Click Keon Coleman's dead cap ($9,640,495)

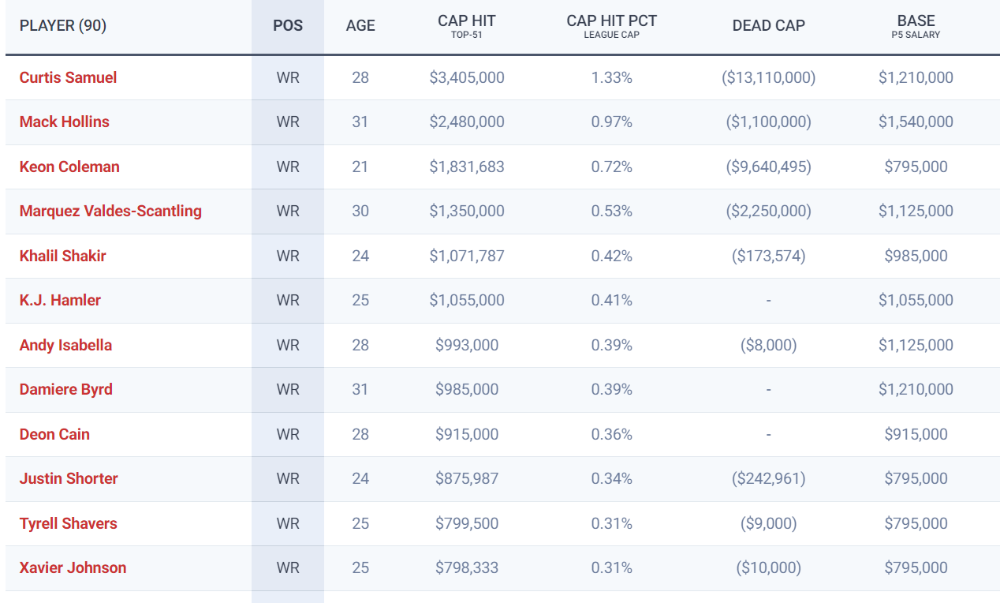point(768,167)
